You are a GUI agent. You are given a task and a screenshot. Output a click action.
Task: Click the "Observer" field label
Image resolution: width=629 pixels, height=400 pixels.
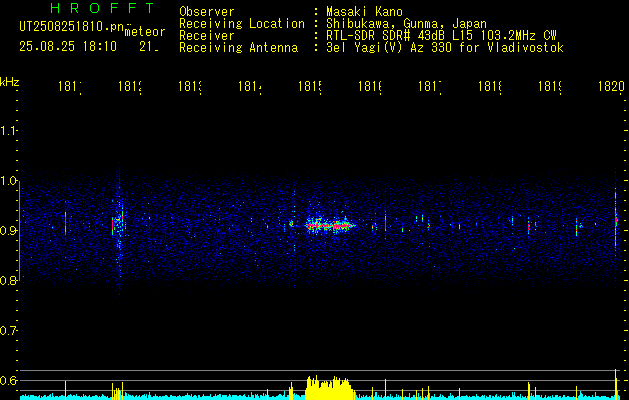click(207, 12)
